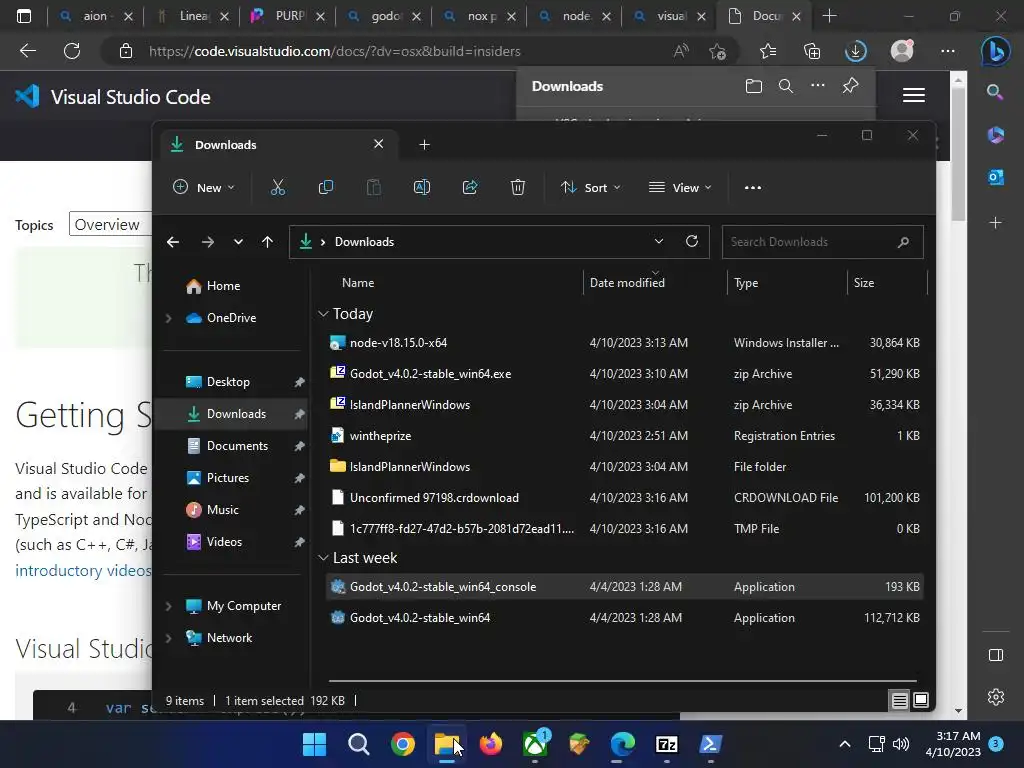The height and width of the screenshot is (768, 1024).
Task: Open downloads folder icon in Edge Downloads panel
Action: pyautogui.click(x=754, y=86)
